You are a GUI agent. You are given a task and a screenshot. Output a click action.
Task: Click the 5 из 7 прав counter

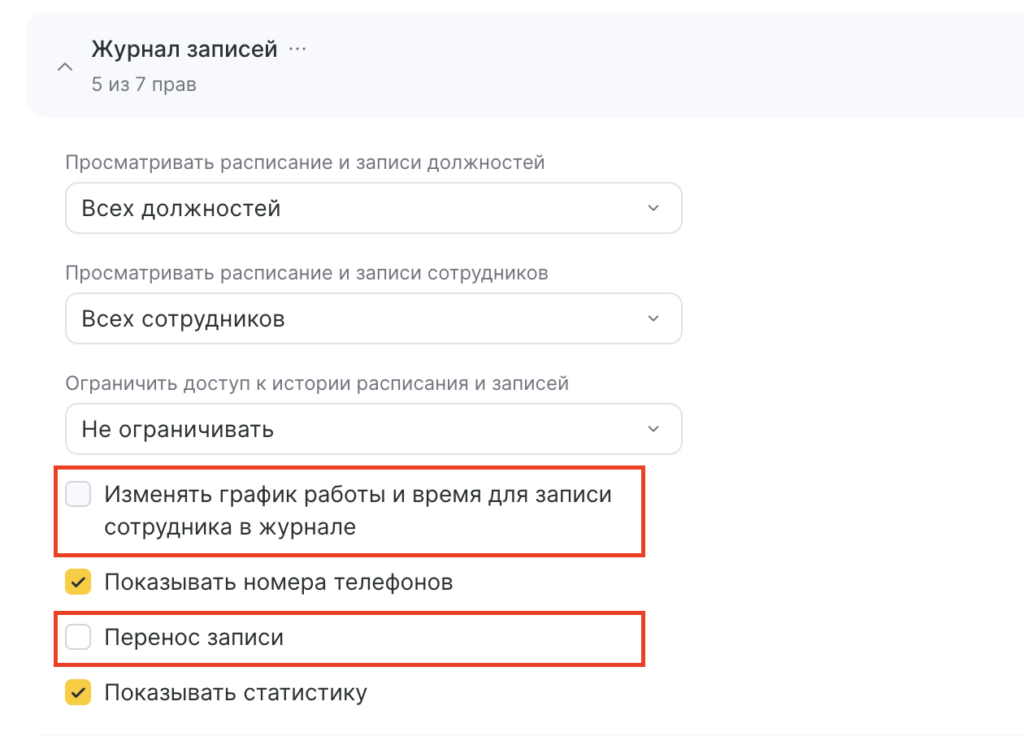[x=144, y=84]
